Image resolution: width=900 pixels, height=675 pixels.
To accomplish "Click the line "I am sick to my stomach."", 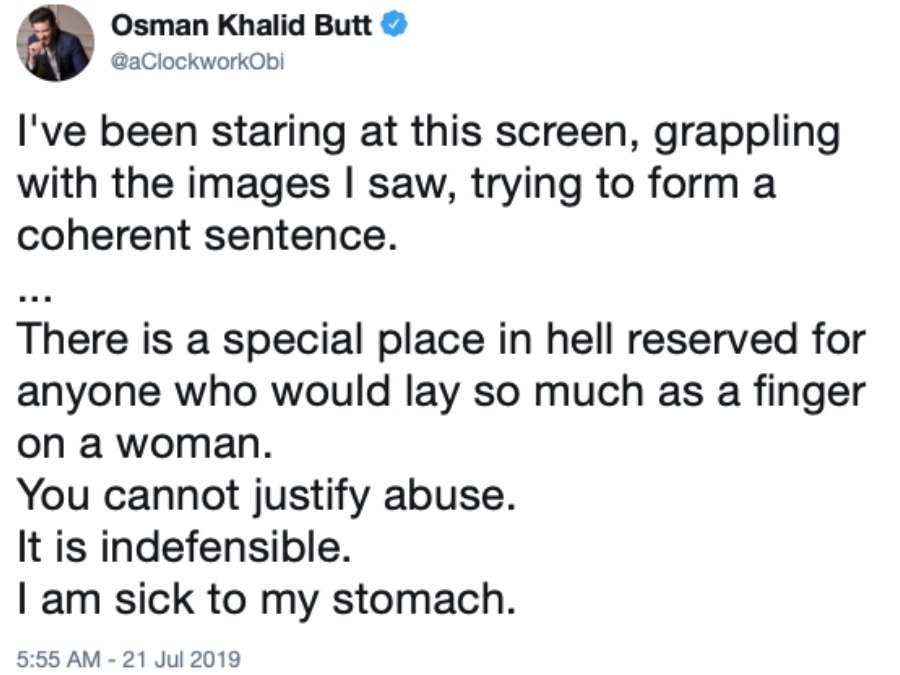I will 267,600.
